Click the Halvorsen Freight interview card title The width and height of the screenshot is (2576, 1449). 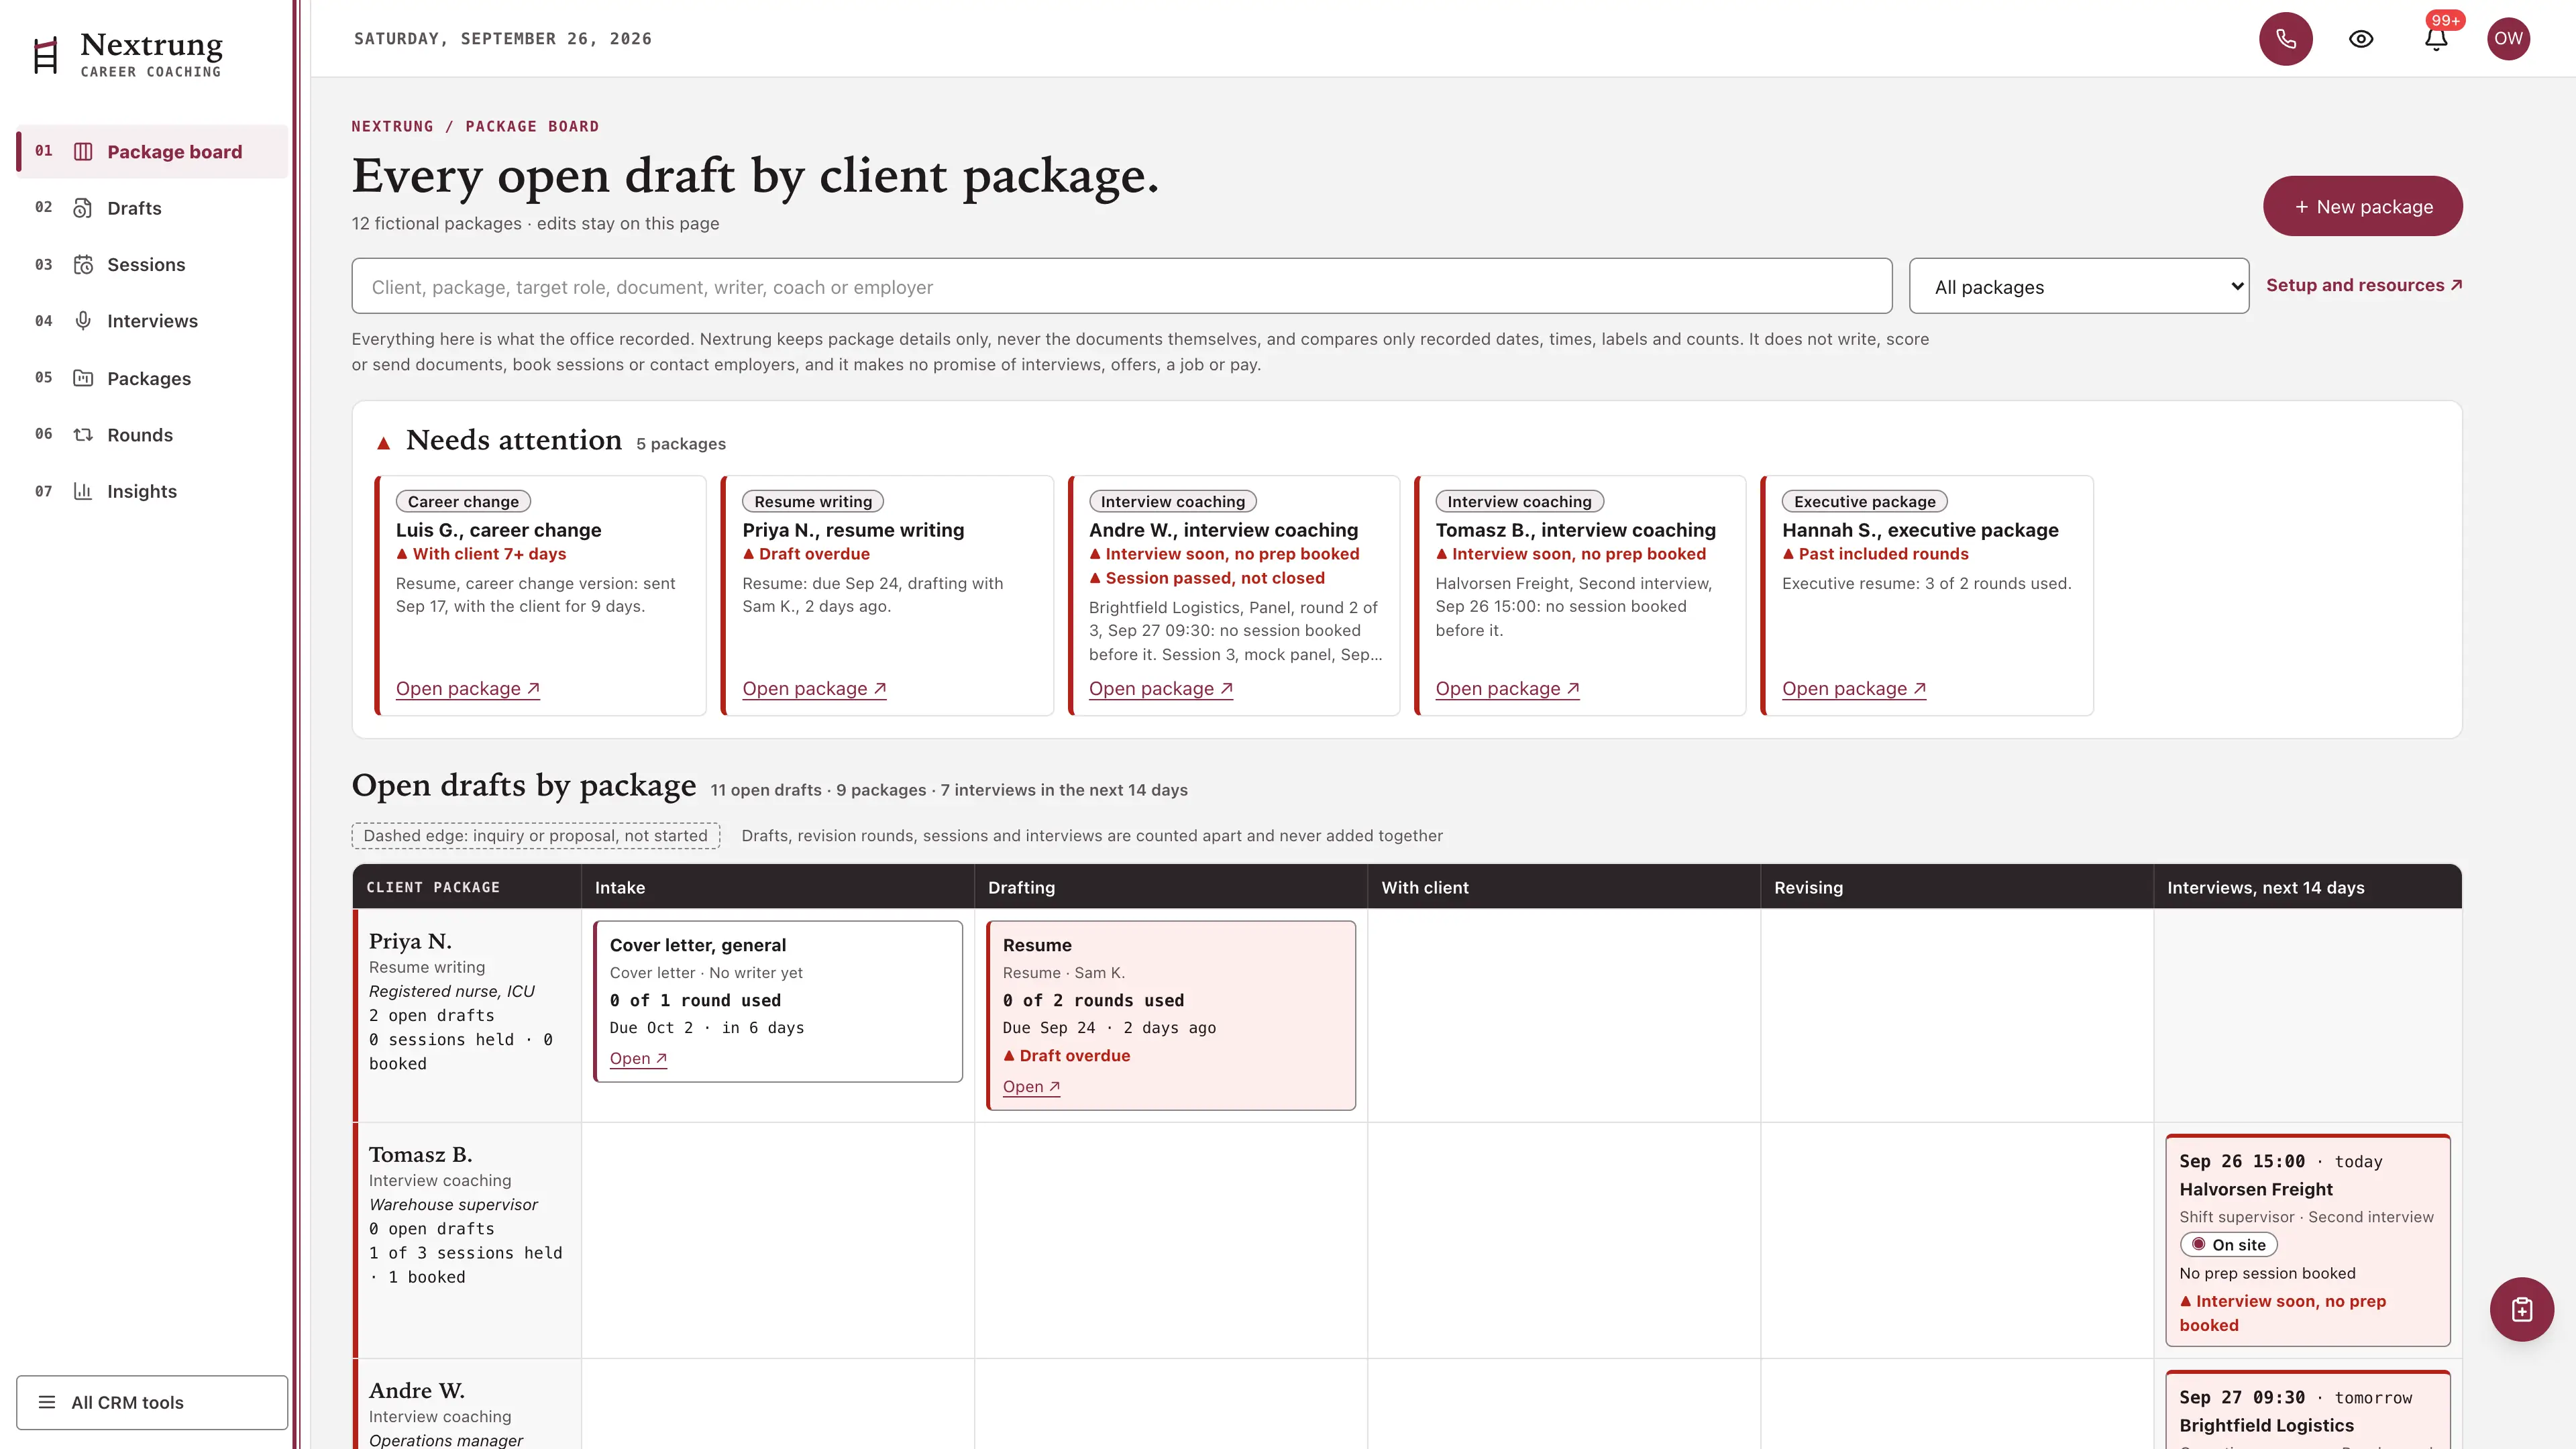(2255, 1189)
